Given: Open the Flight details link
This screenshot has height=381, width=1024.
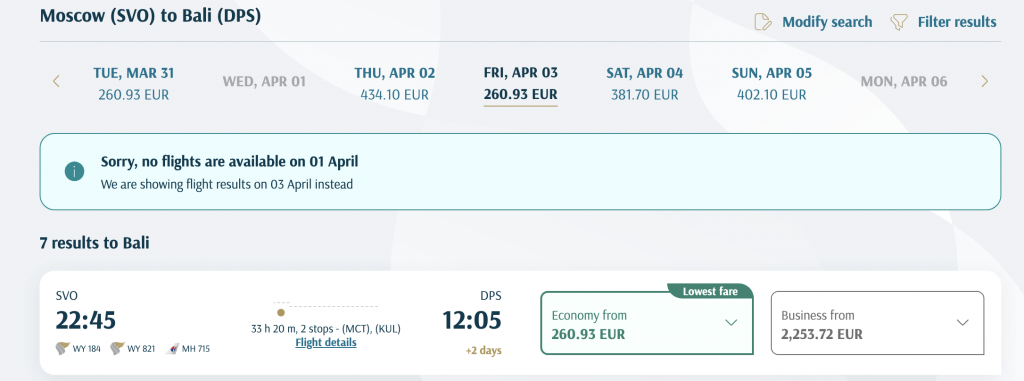Looking at the screenshot, I should click(x=326, y=342).
